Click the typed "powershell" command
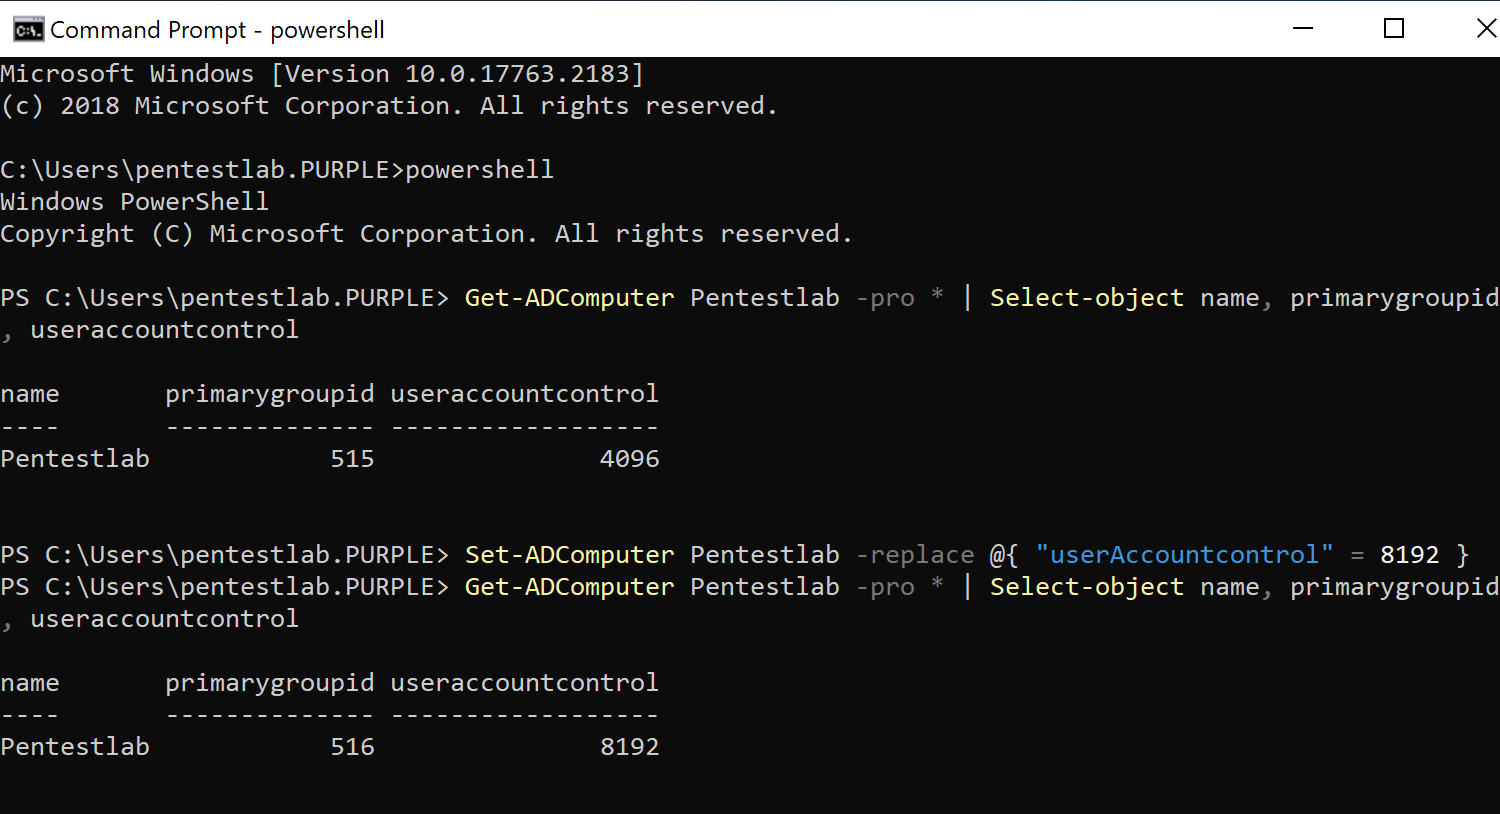1500x814 pixels. (479, 170)
